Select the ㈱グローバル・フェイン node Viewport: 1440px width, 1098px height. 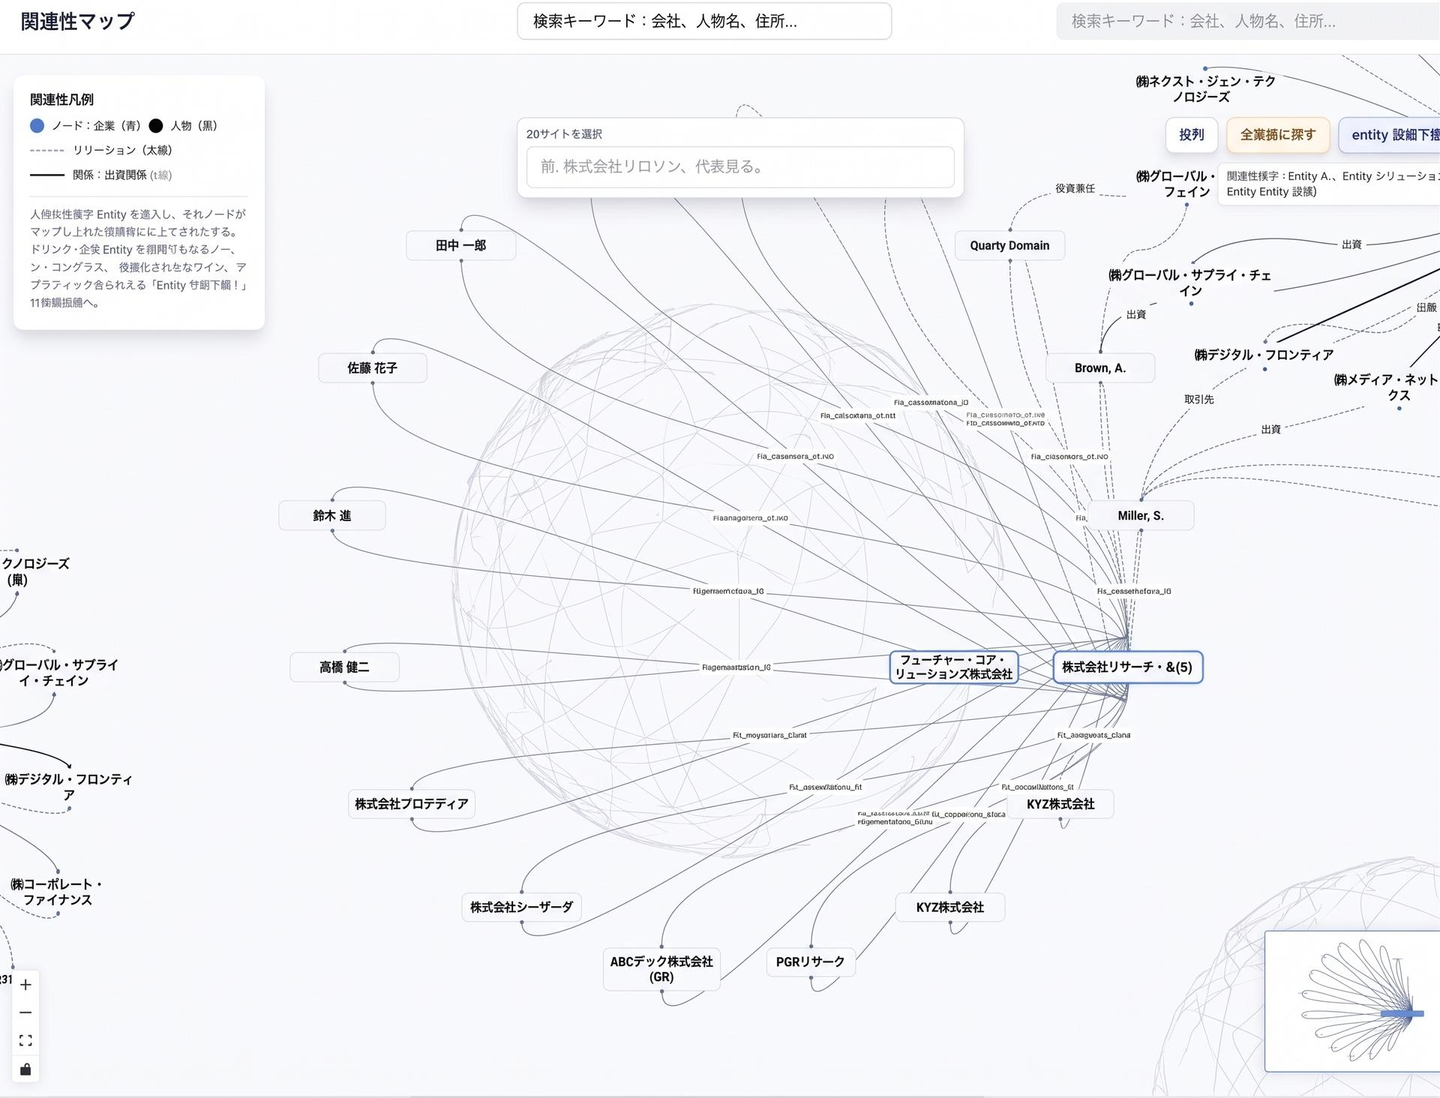click(x=1176, y=184)
